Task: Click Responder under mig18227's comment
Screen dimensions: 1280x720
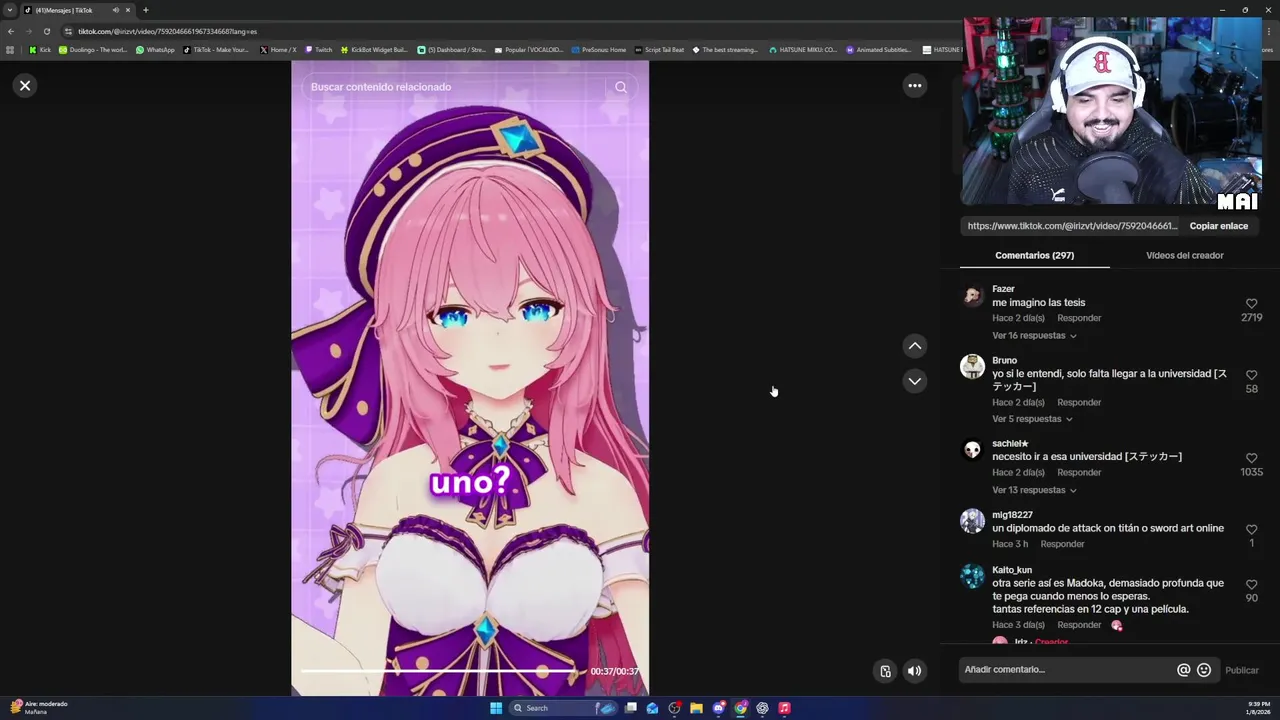Action: (x=1062, y=544)
